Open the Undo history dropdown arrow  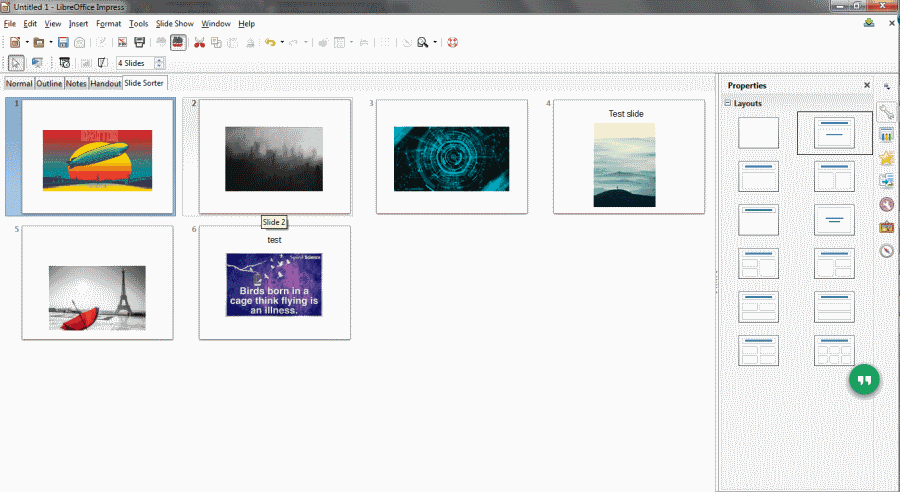[282, 42]
